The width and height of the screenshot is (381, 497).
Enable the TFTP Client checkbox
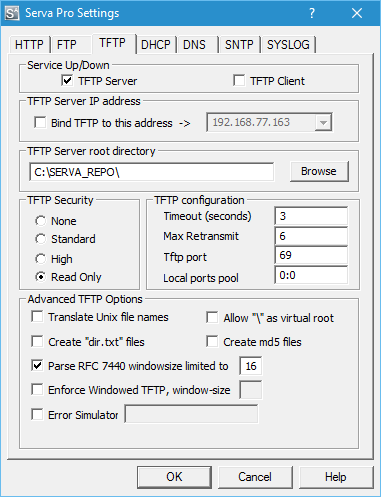pyautogui.click(x=239, y=81)
